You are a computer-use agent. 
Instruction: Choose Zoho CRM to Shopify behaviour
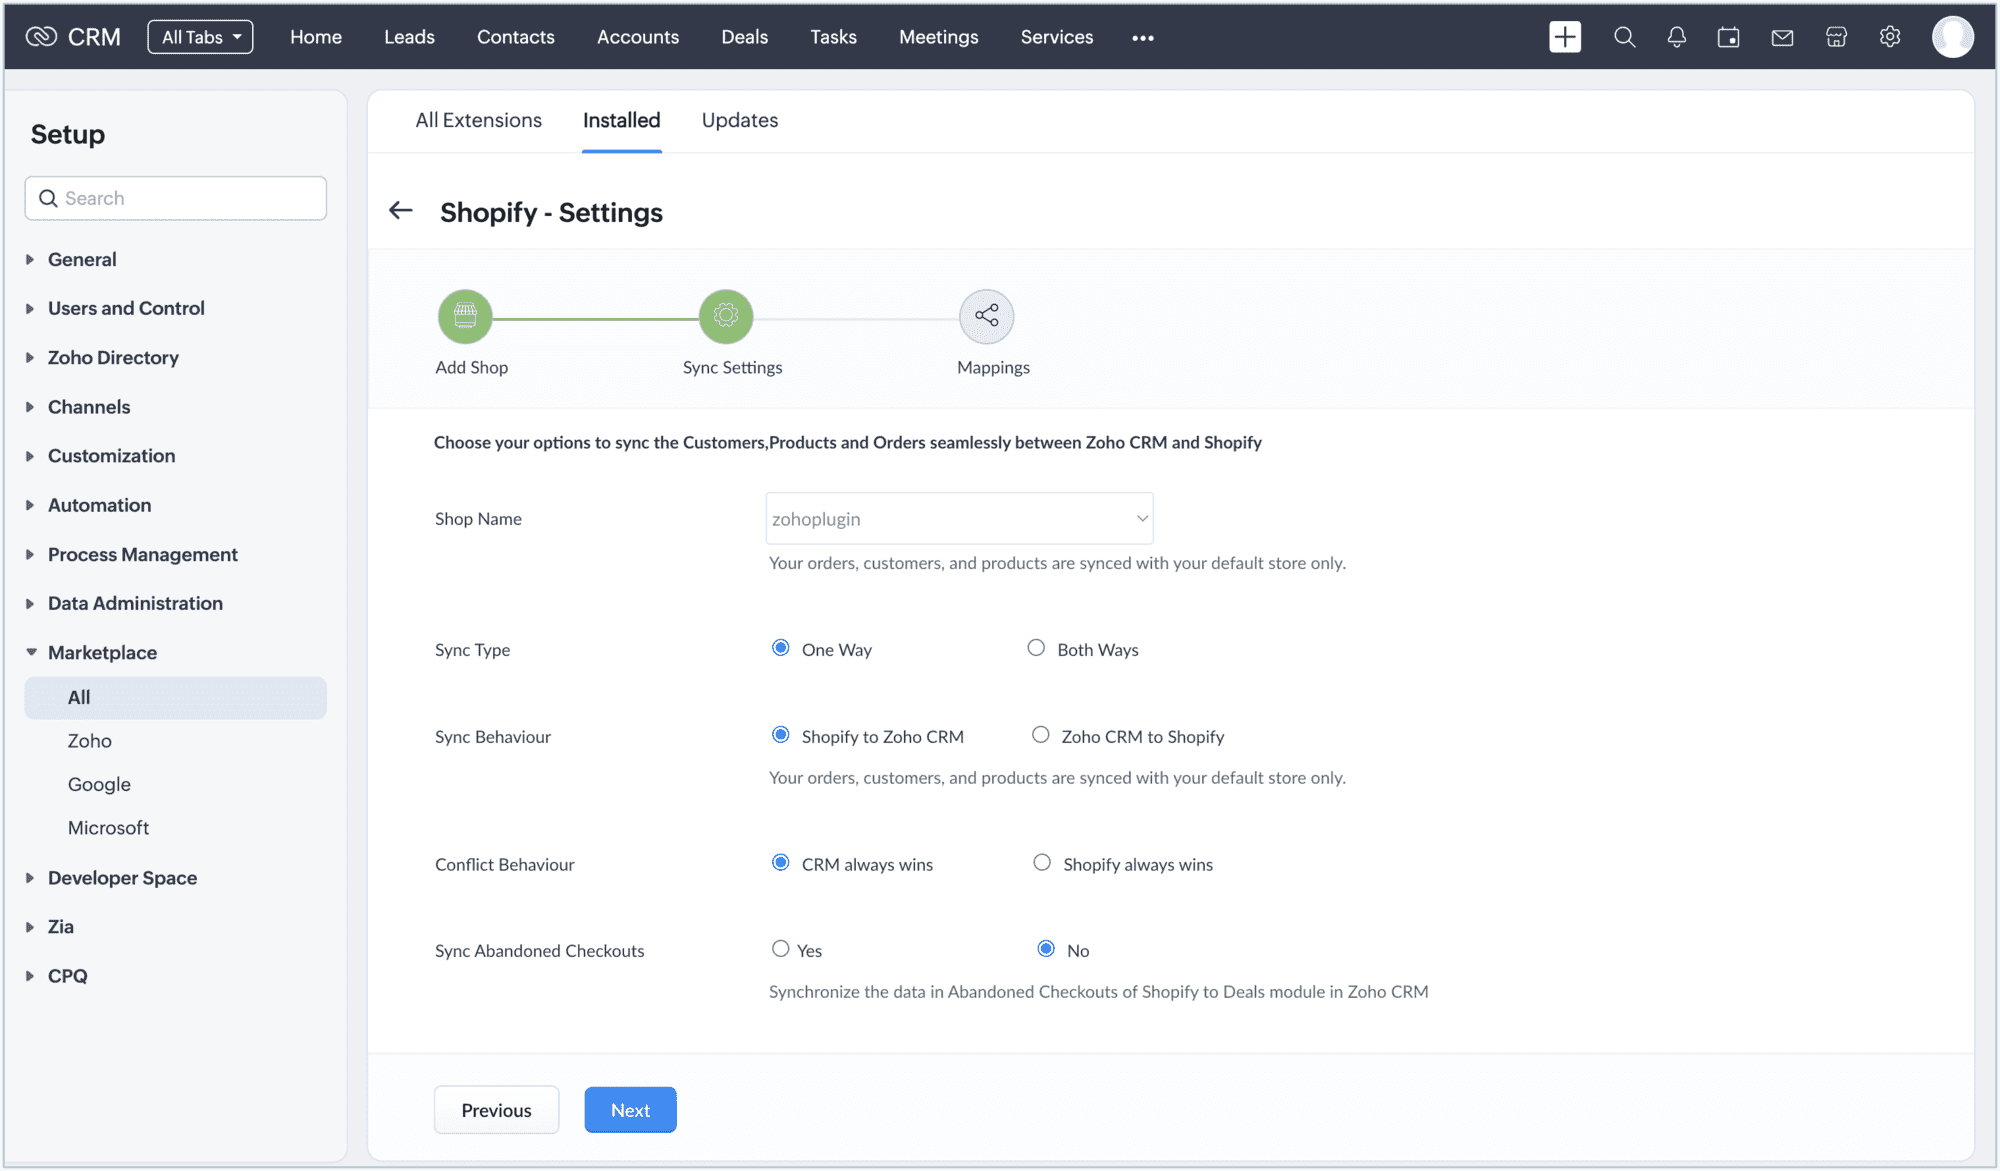tap(1040, 735)
